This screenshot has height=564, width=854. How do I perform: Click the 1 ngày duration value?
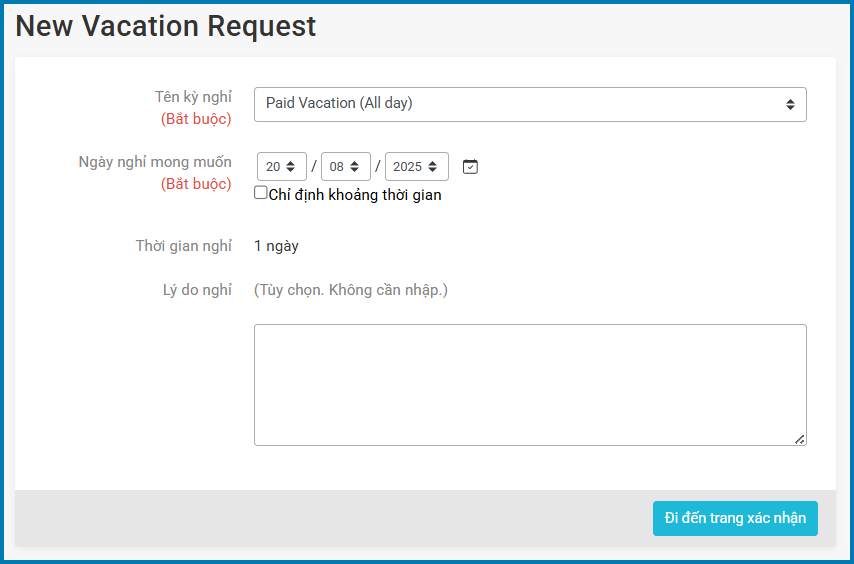pos(276,246)
